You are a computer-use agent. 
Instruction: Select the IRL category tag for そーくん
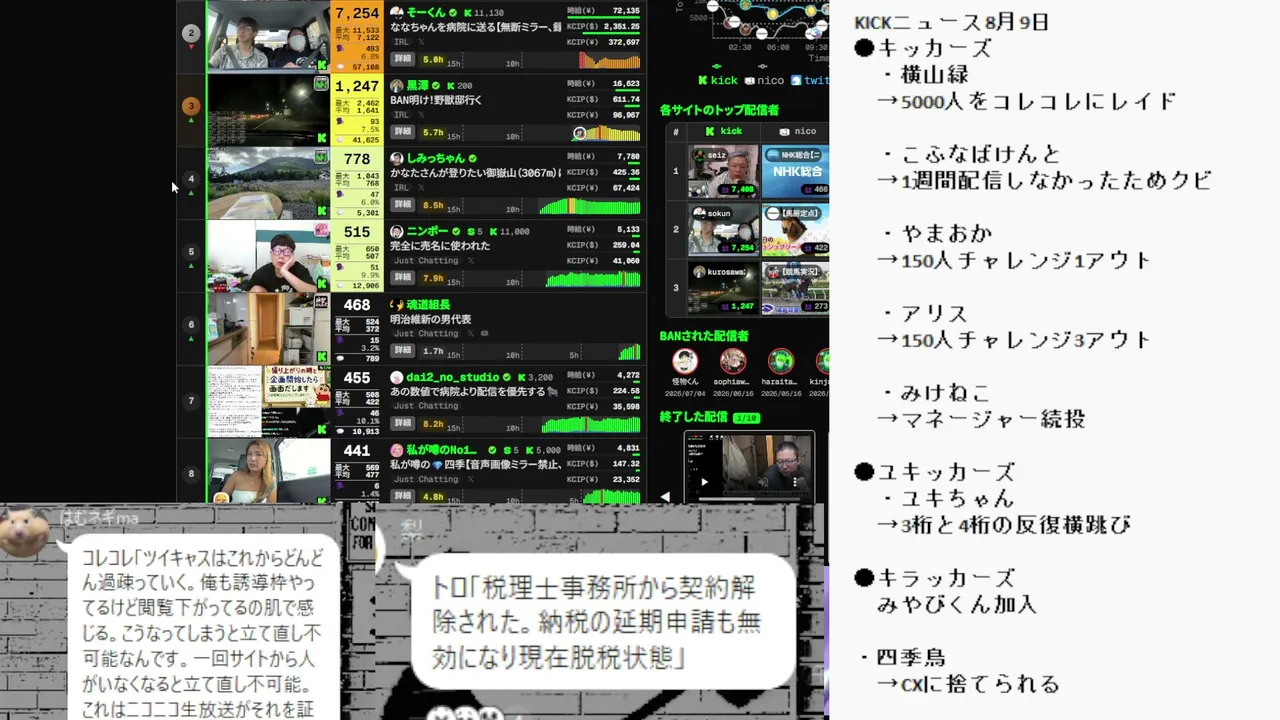click(402, 42)
